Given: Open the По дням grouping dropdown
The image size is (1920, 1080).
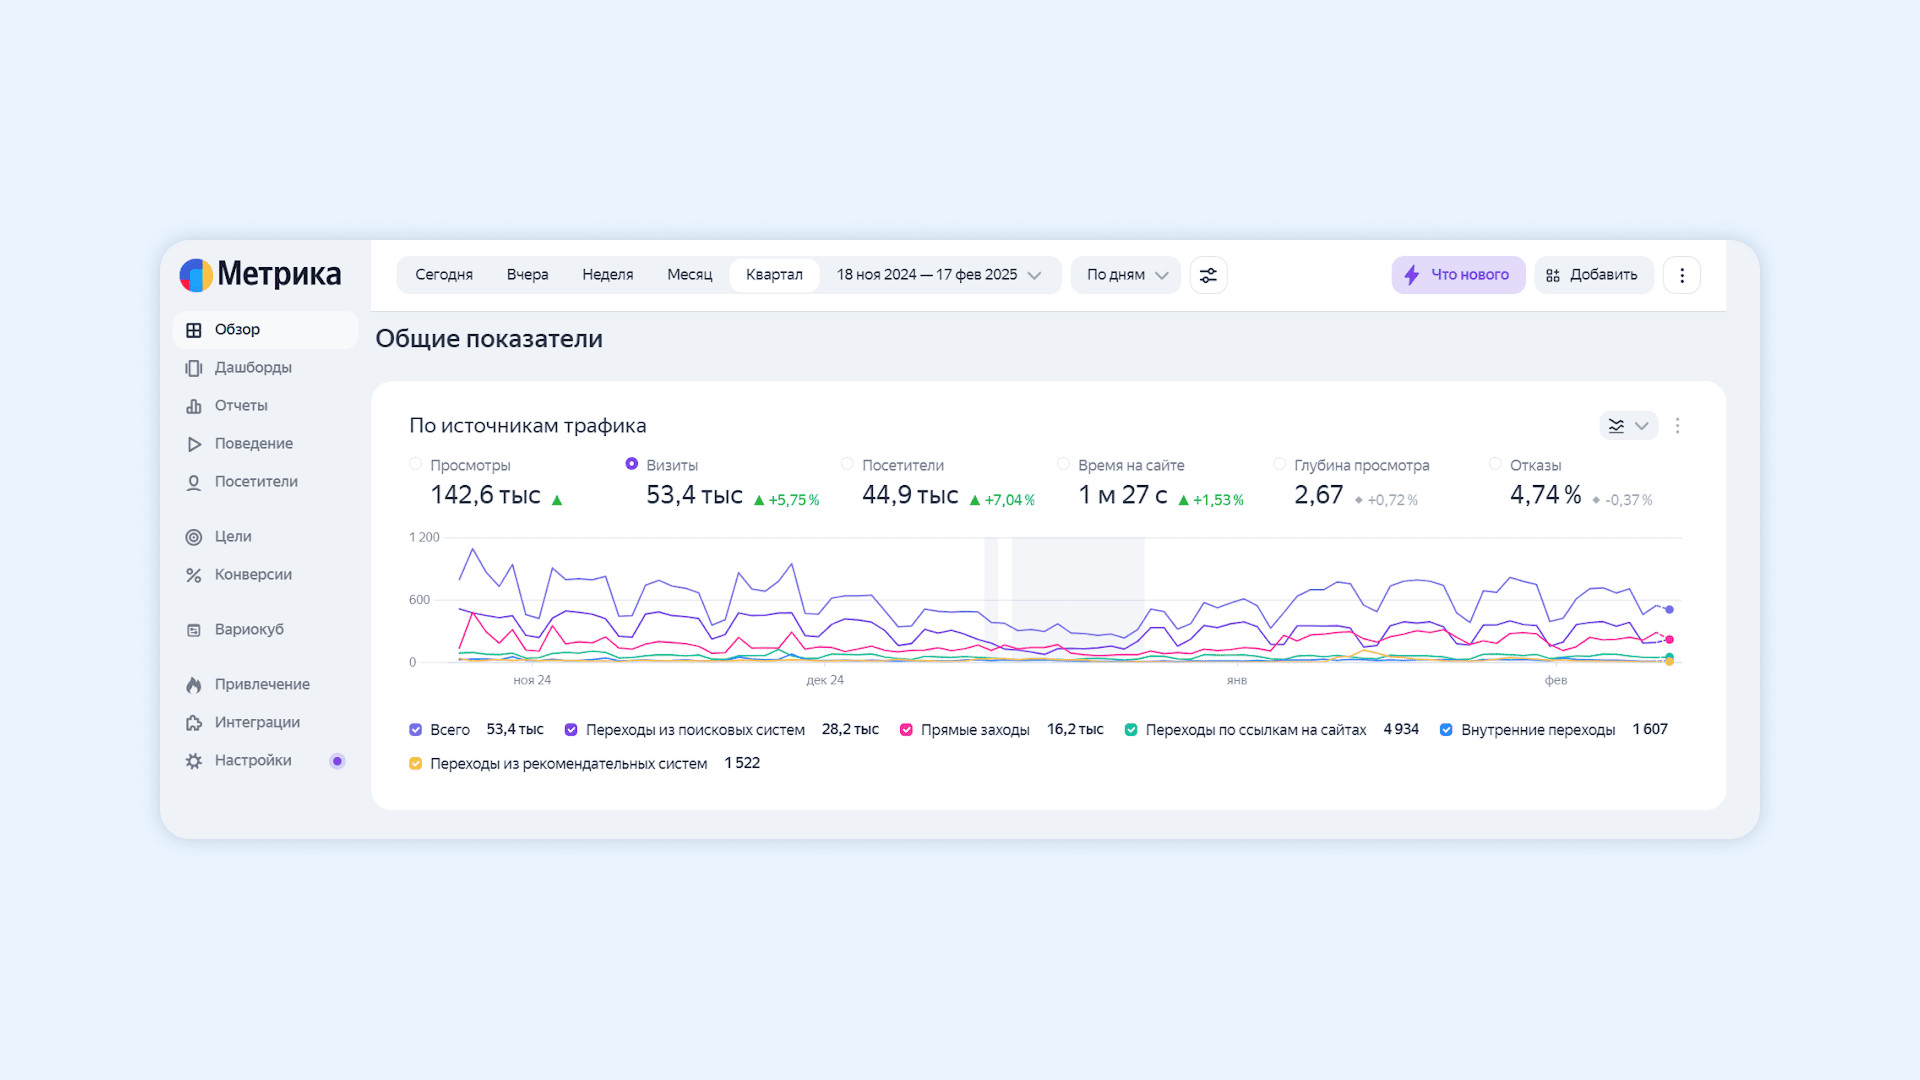Looking at the screenshot, I should click(x=1126, y=275).
